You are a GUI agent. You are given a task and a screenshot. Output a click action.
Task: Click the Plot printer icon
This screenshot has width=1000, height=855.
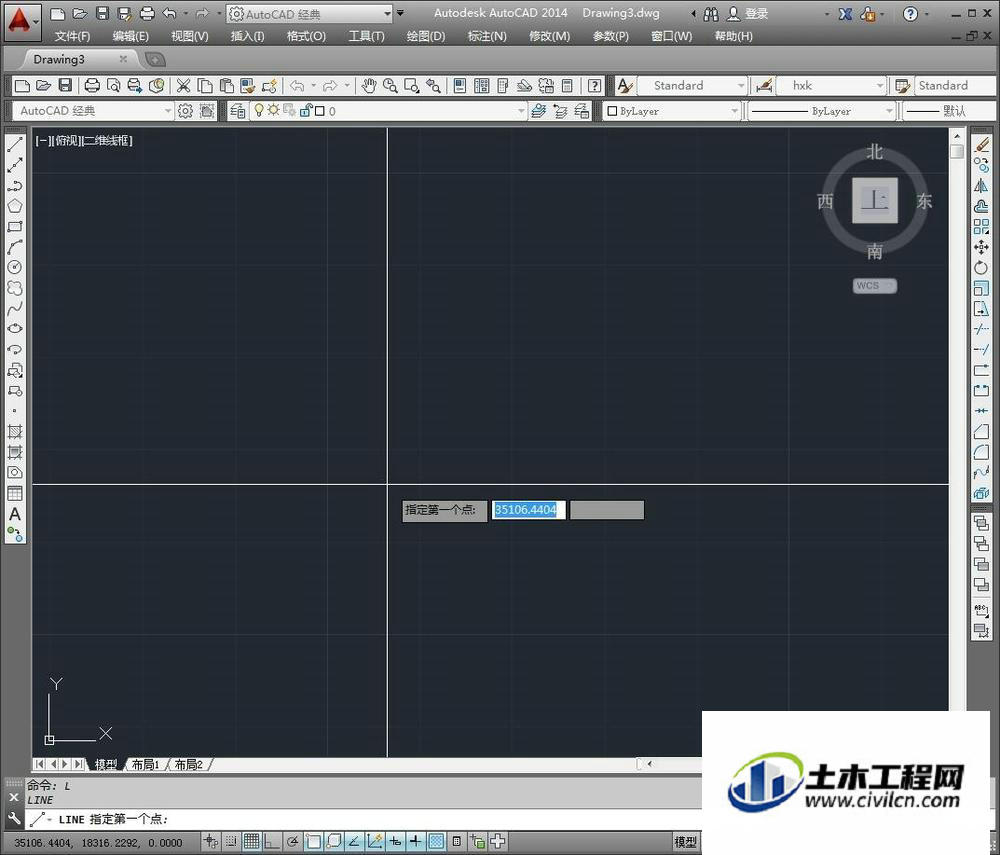point(92,85)
